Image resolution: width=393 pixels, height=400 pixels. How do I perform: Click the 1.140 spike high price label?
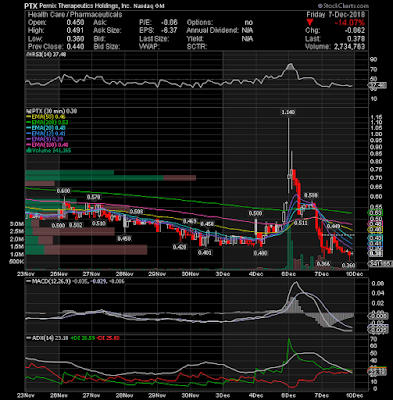(x=288, y=113)
